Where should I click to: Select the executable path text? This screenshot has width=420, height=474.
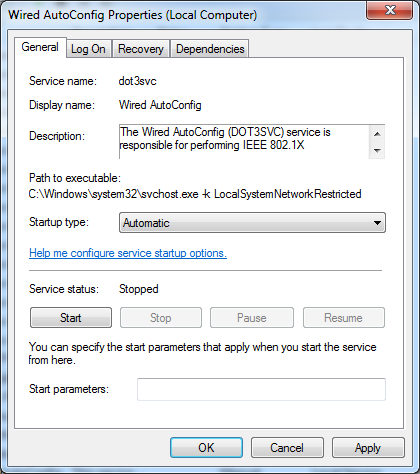click(x=195, y=194)
